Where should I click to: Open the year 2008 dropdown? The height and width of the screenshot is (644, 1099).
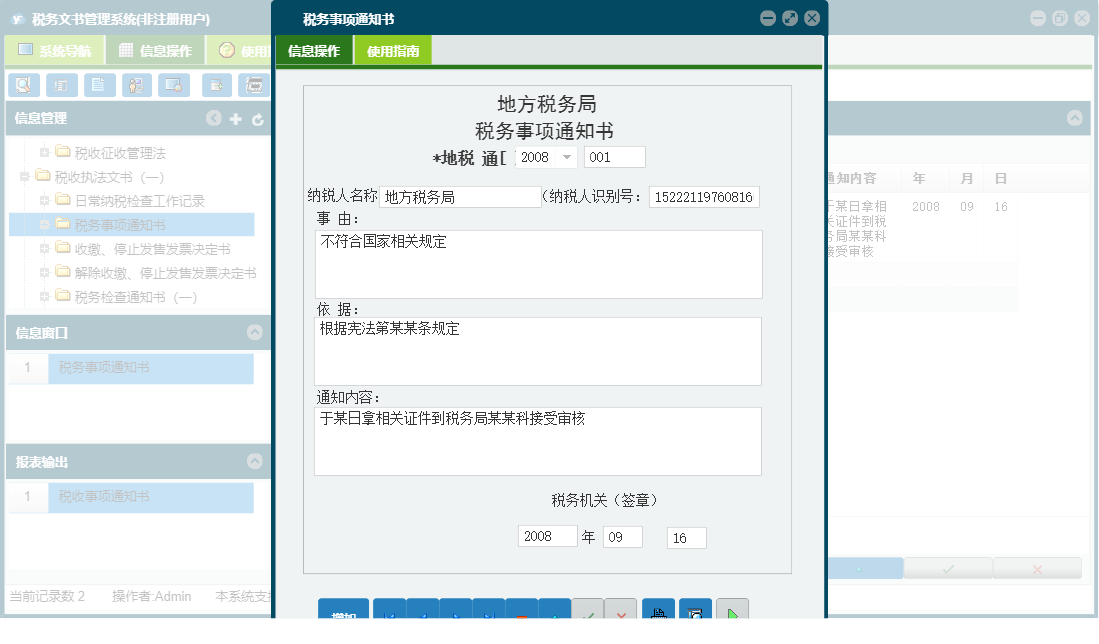click(x=567, y=157)
